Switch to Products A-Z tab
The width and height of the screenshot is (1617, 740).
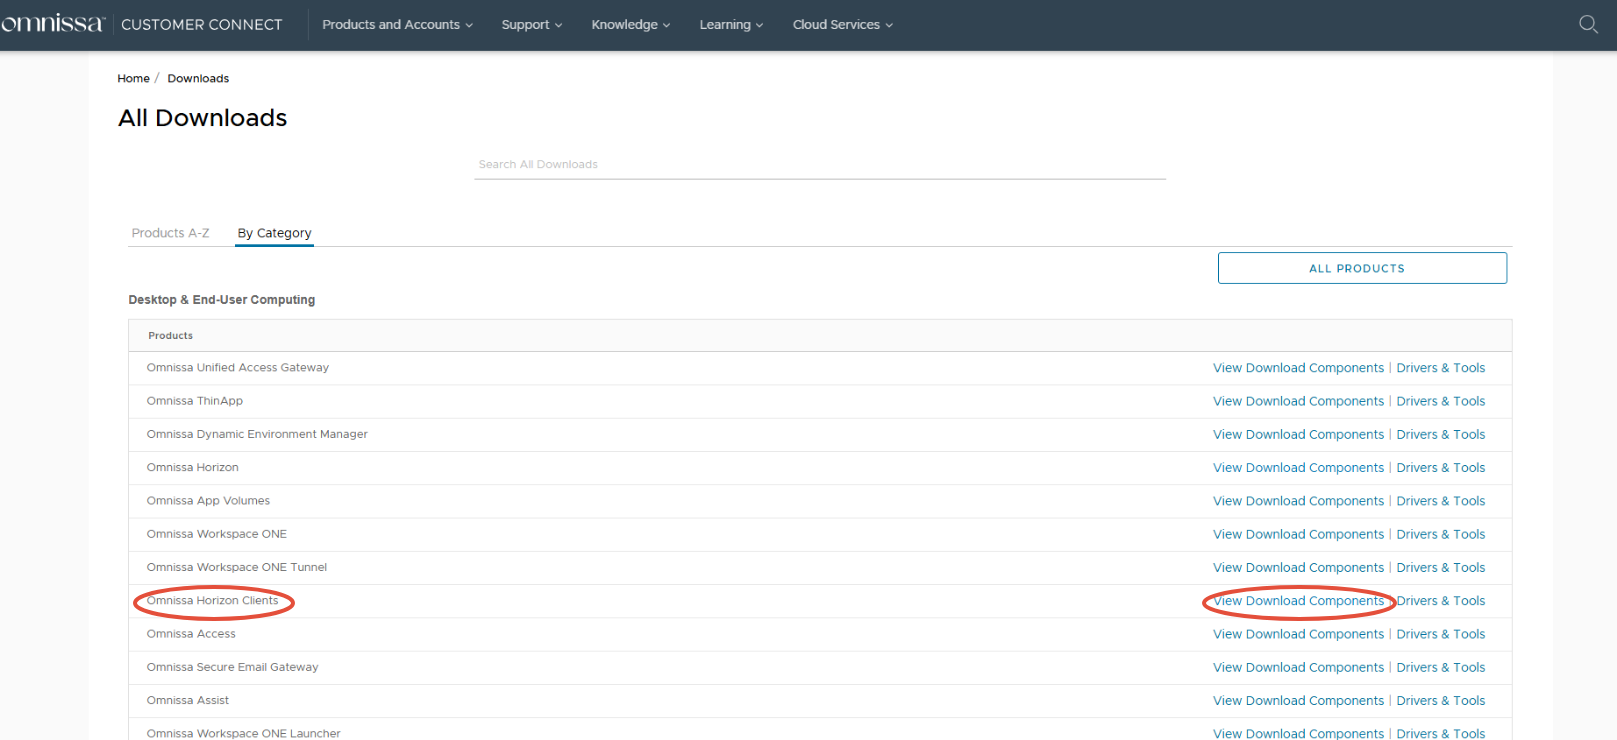pos(170,233)
